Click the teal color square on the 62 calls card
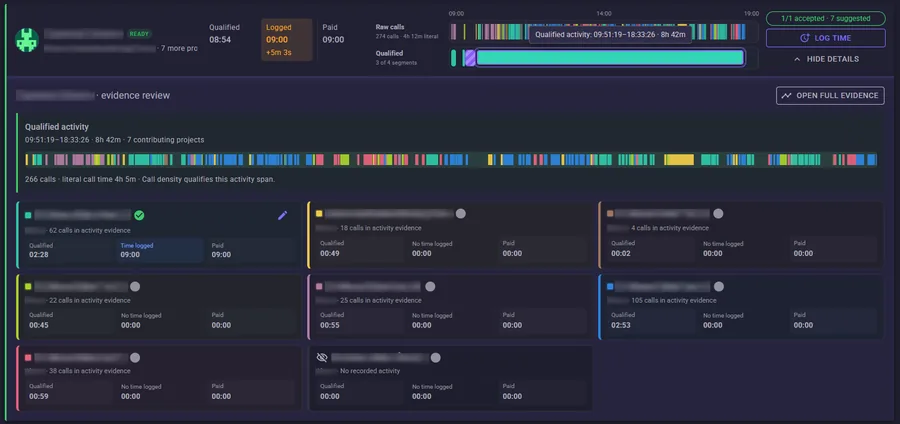The height and width of the screenshot is (424, 900). 28,216
